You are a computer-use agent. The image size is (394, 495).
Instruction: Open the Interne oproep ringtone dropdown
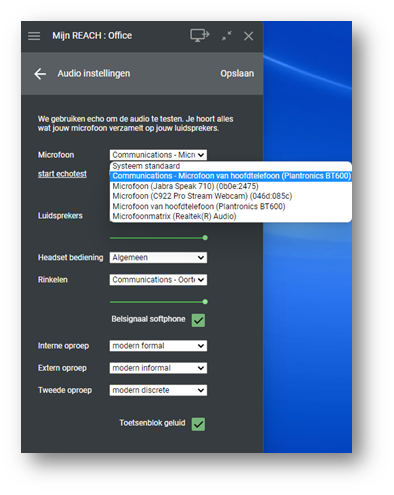158,346
